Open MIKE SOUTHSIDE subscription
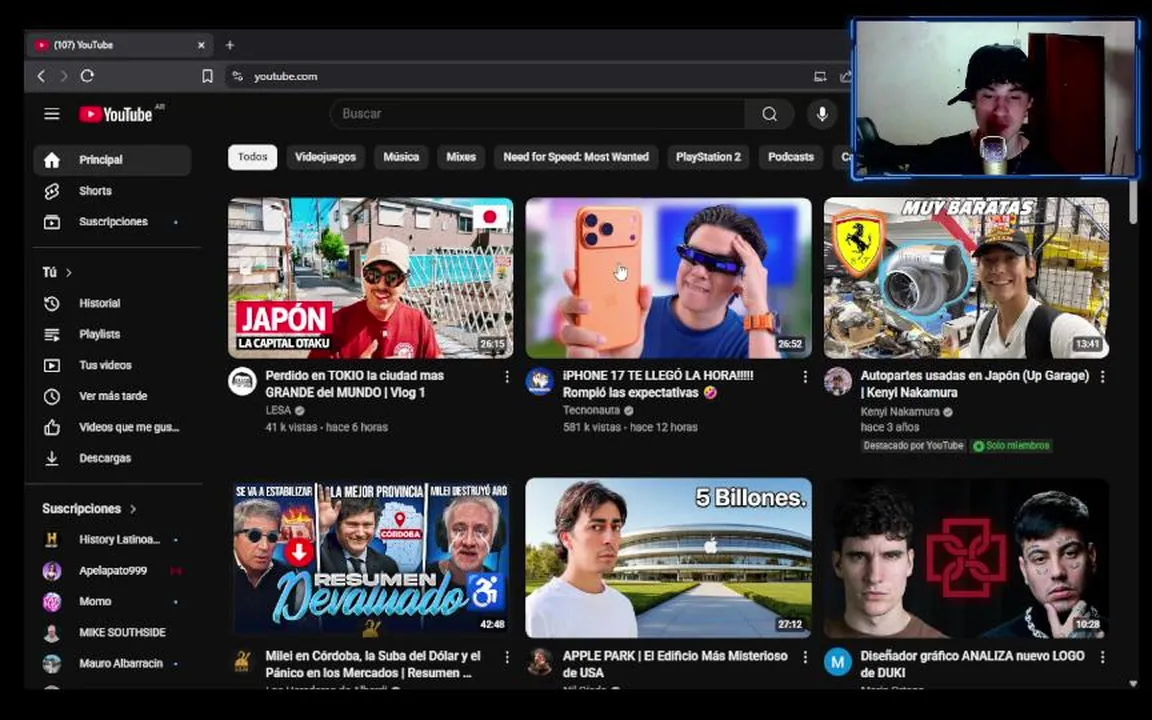Image resolution: width=1152 pixels, height=720 pixels. (112, 632)
